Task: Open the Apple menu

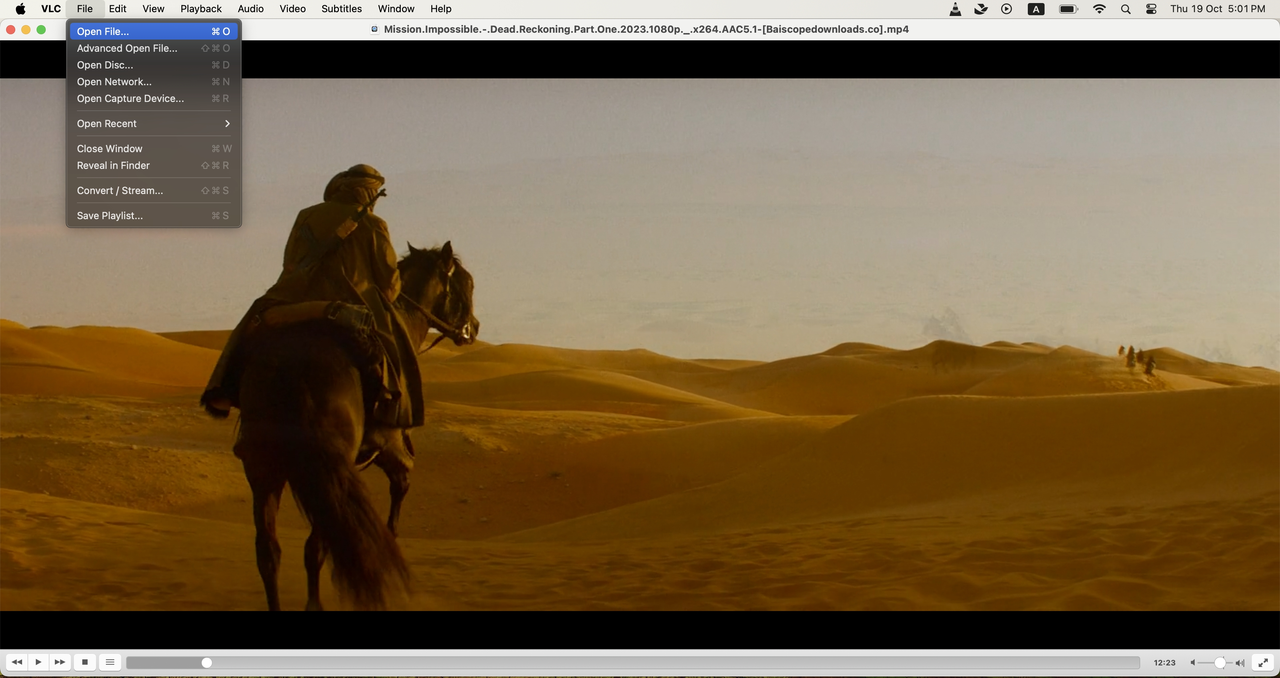Action: [20, 9]
